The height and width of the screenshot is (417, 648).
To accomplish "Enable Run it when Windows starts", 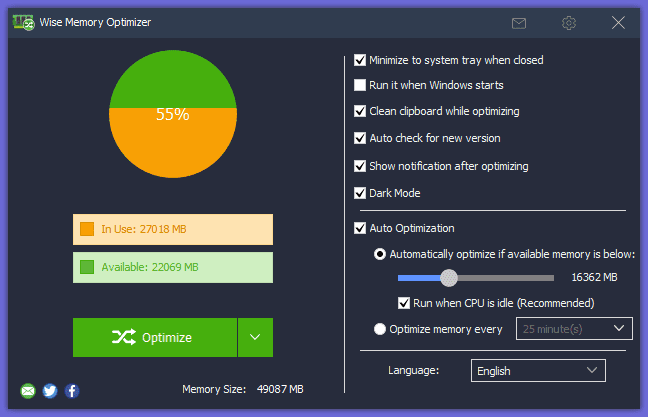I will (x=360, y=85).
